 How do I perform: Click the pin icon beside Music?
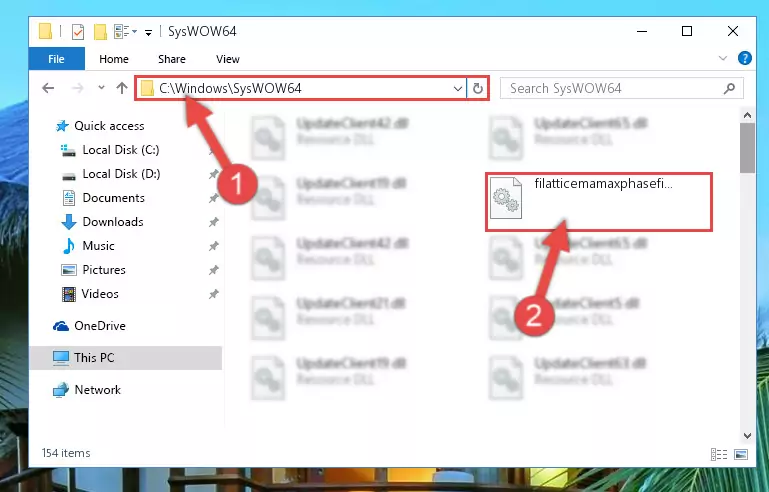tap(213, 246)
